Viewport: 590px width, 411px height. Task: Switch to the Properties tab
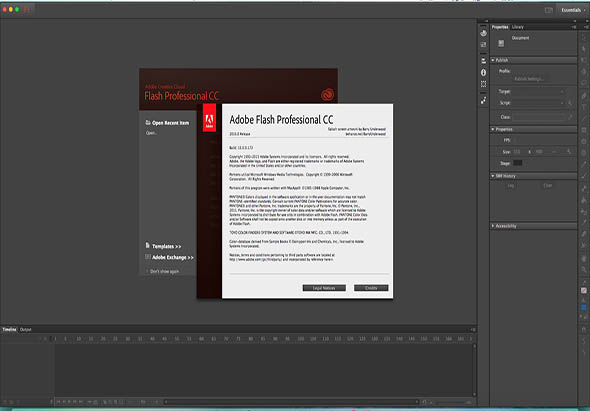coord(500,27)
